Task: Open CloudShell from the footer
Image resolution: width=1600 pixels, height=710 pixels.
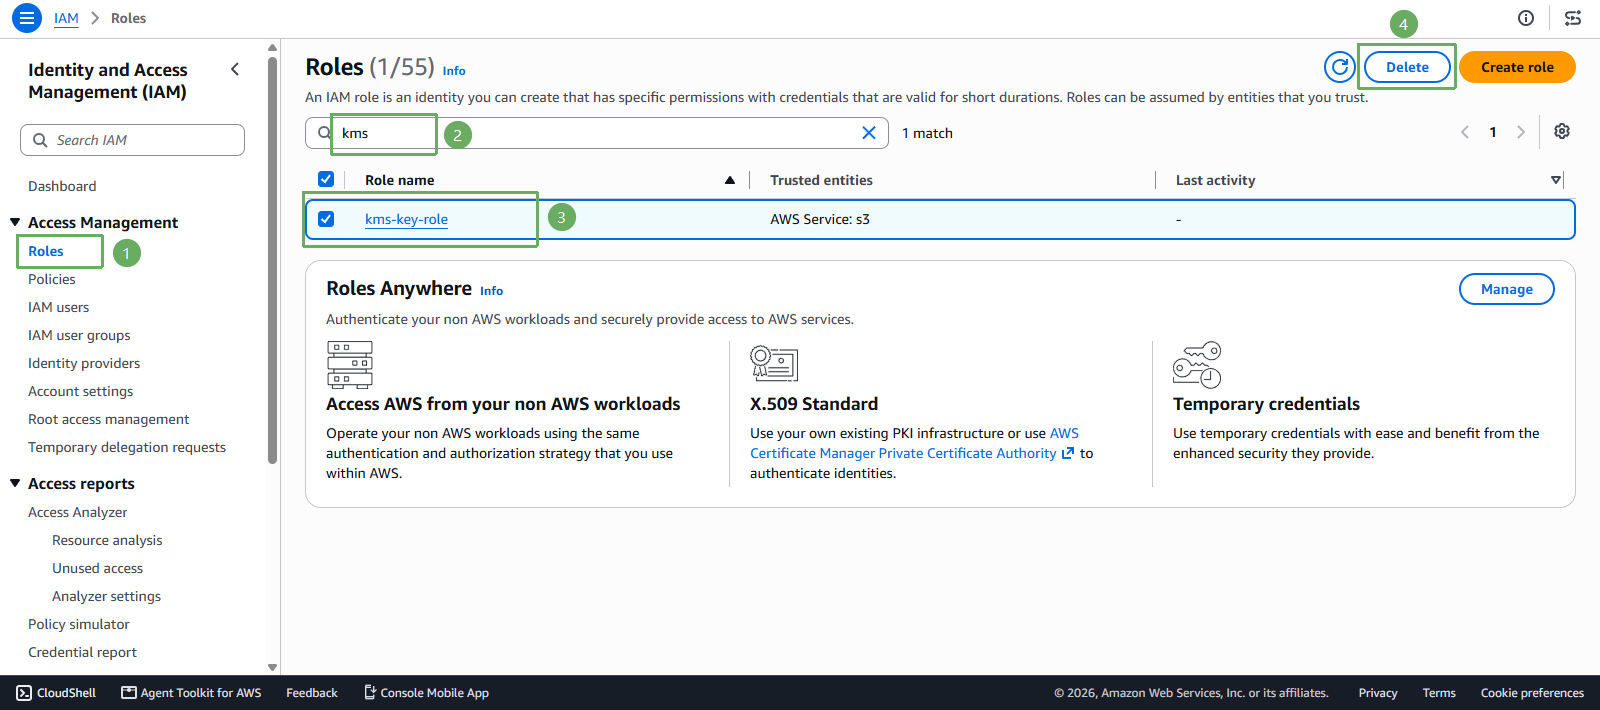Action: click(56, 693)
